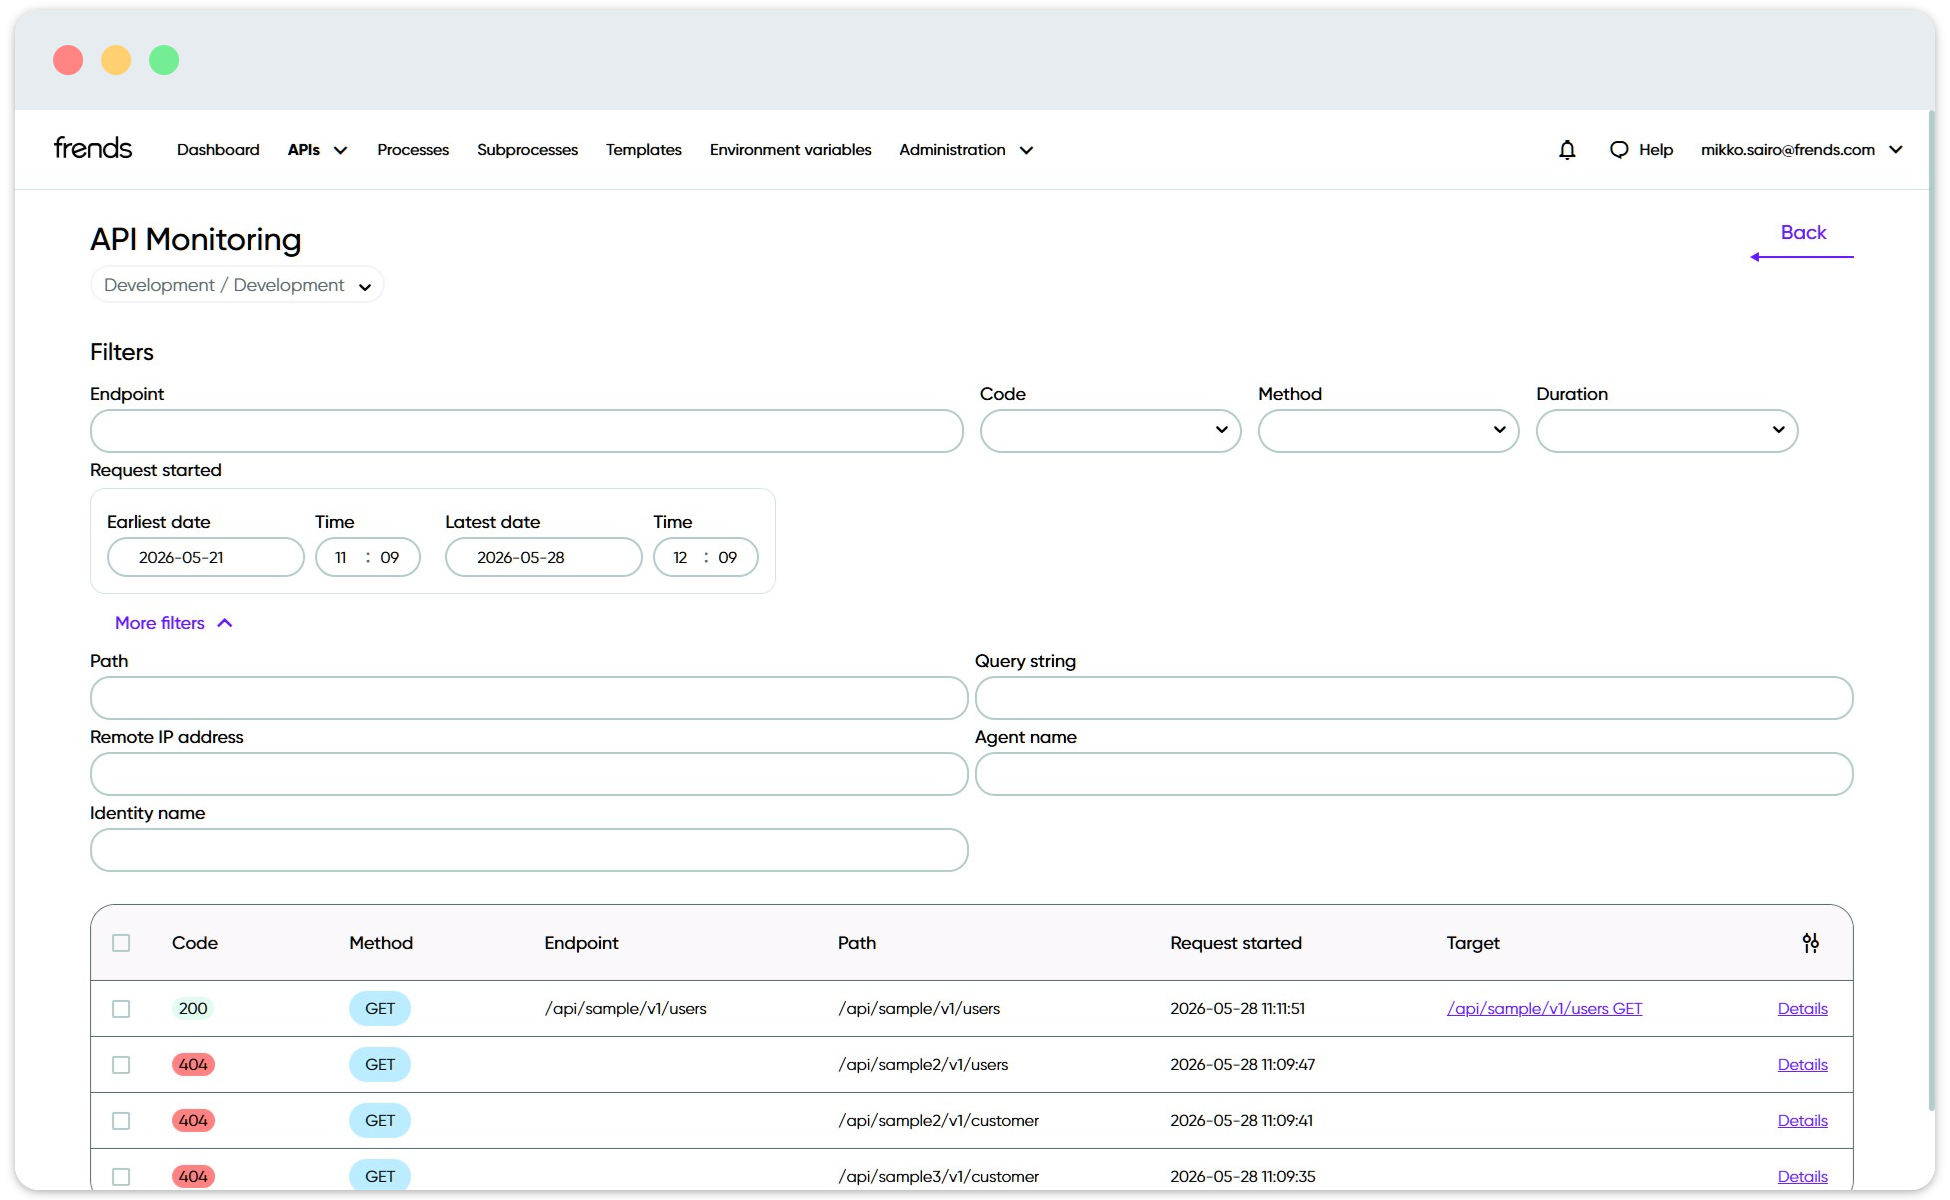Image resolution: width=1950 pixels, height=1200 pixels.
Task: Select the /api/sample2/v1/users 404 row checkbox
Action: (121, 1065)
